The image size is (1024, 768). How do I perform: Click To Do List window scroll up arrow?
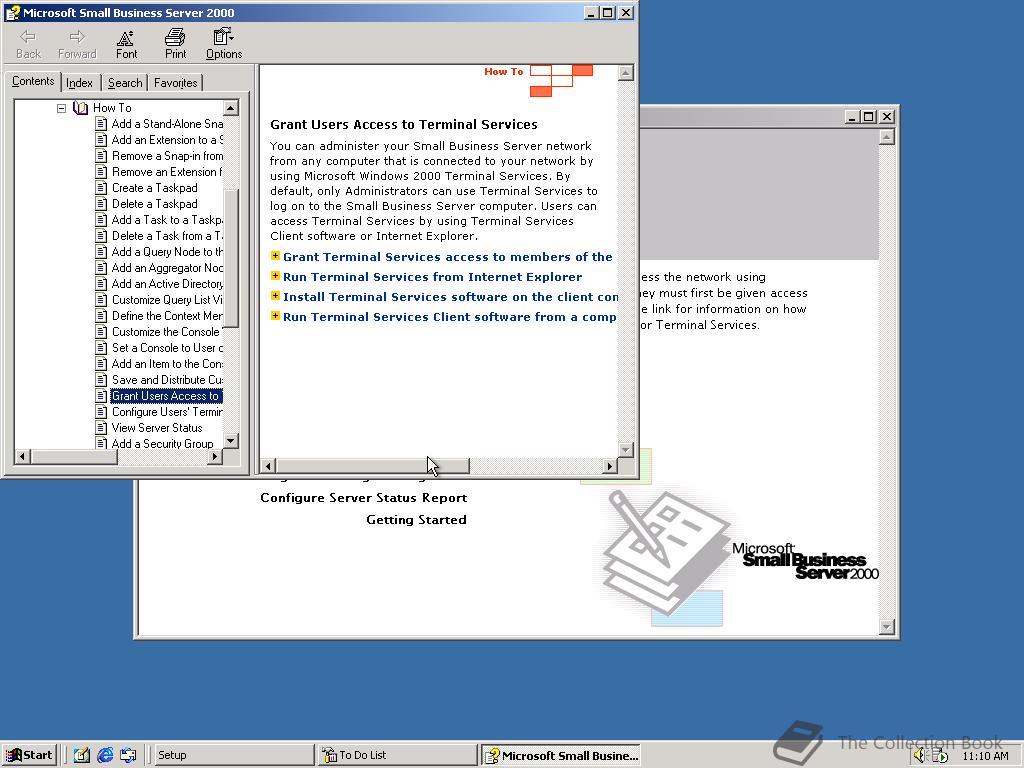coord(886,137)
